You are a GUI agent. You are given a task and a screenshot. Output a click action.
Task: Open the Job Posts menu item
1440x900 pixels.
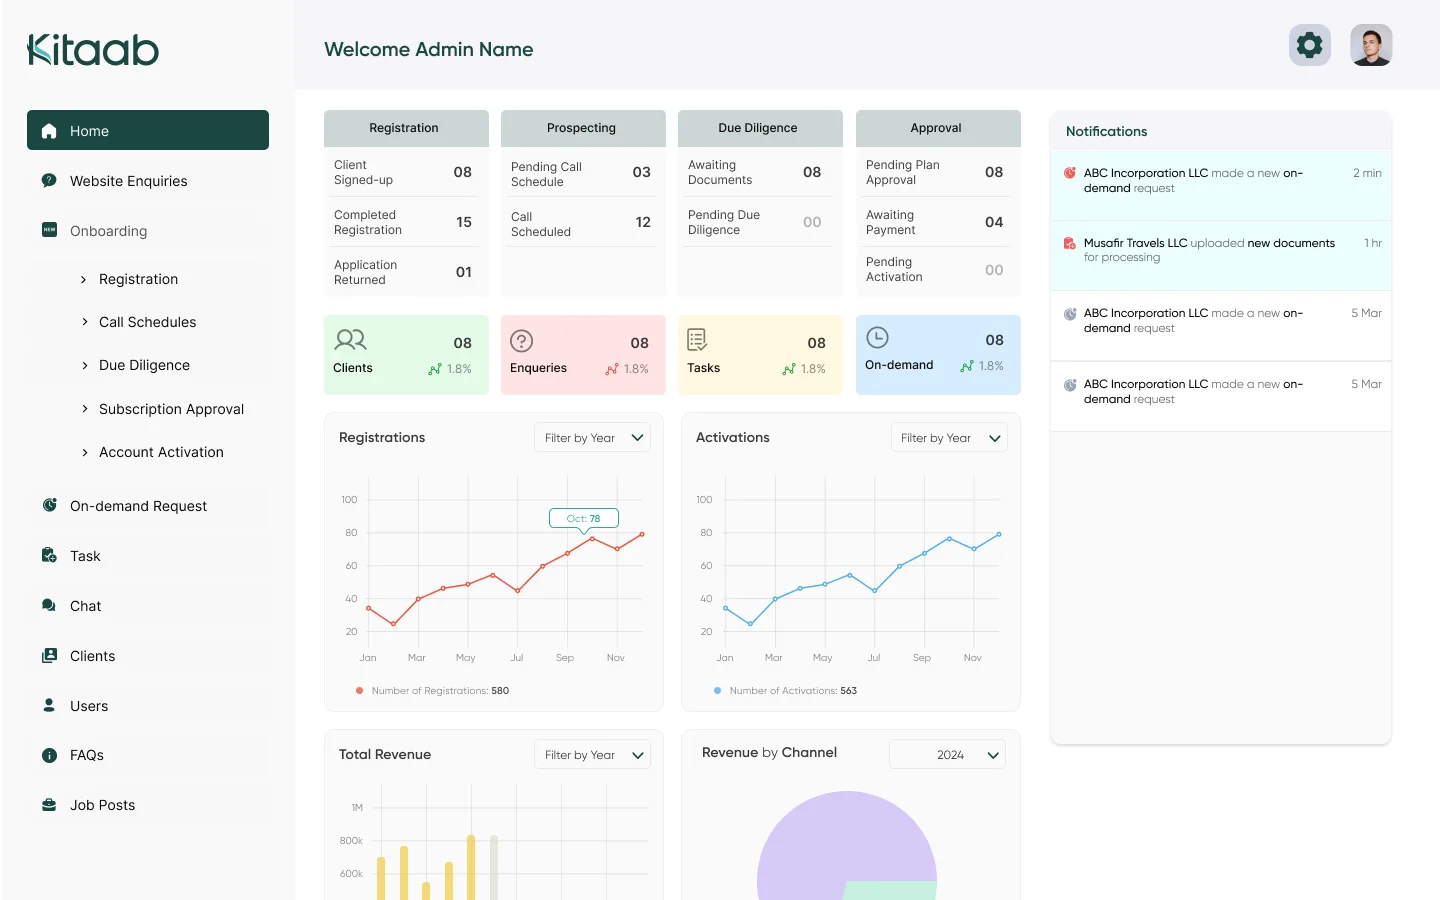tap(148, 804)
